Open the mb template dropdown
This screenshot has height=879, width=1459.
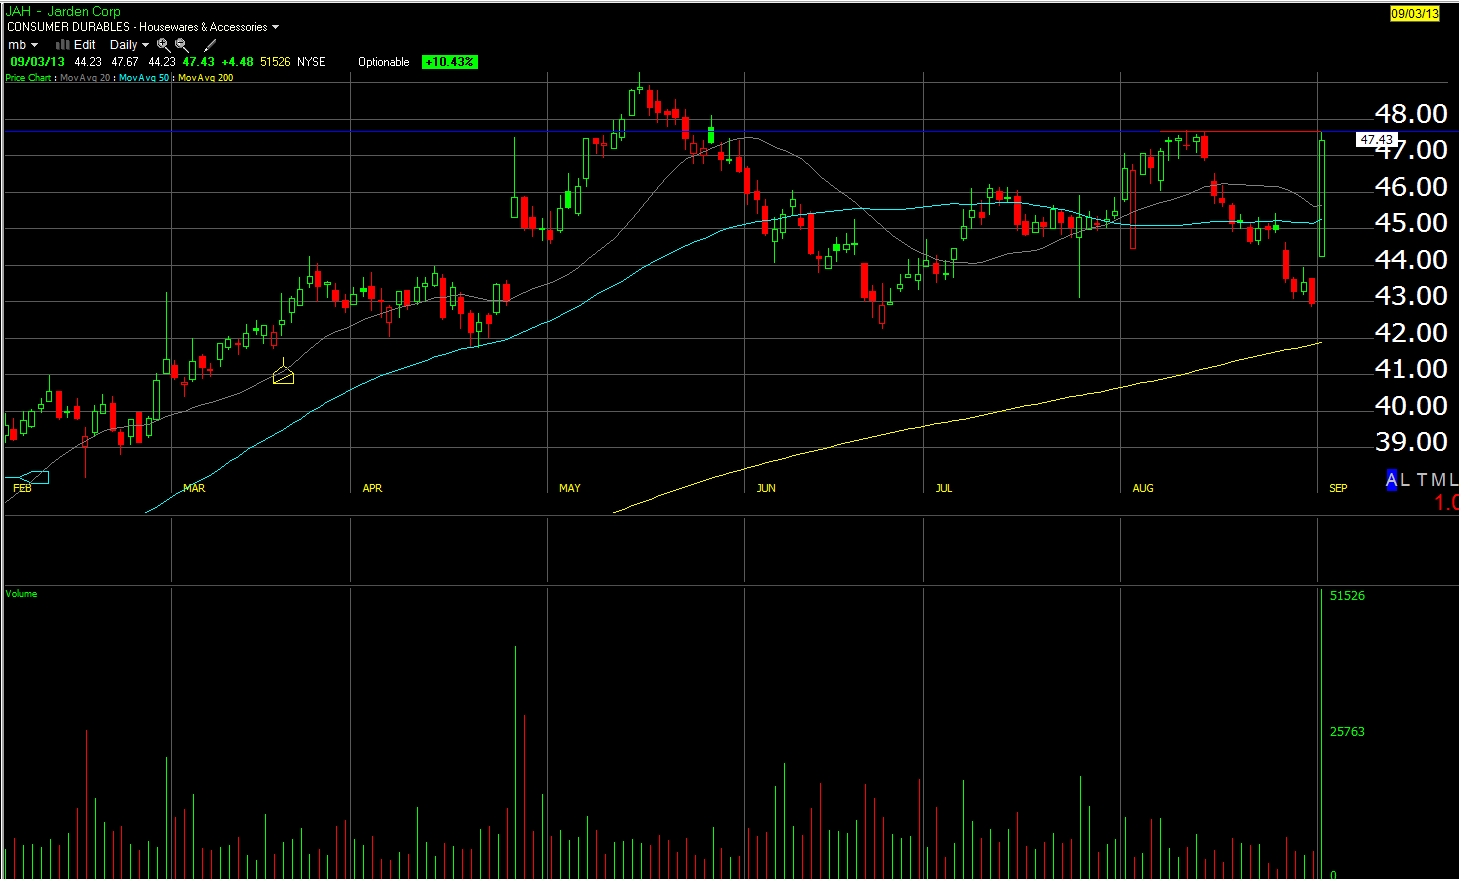[x=23, y=45]
